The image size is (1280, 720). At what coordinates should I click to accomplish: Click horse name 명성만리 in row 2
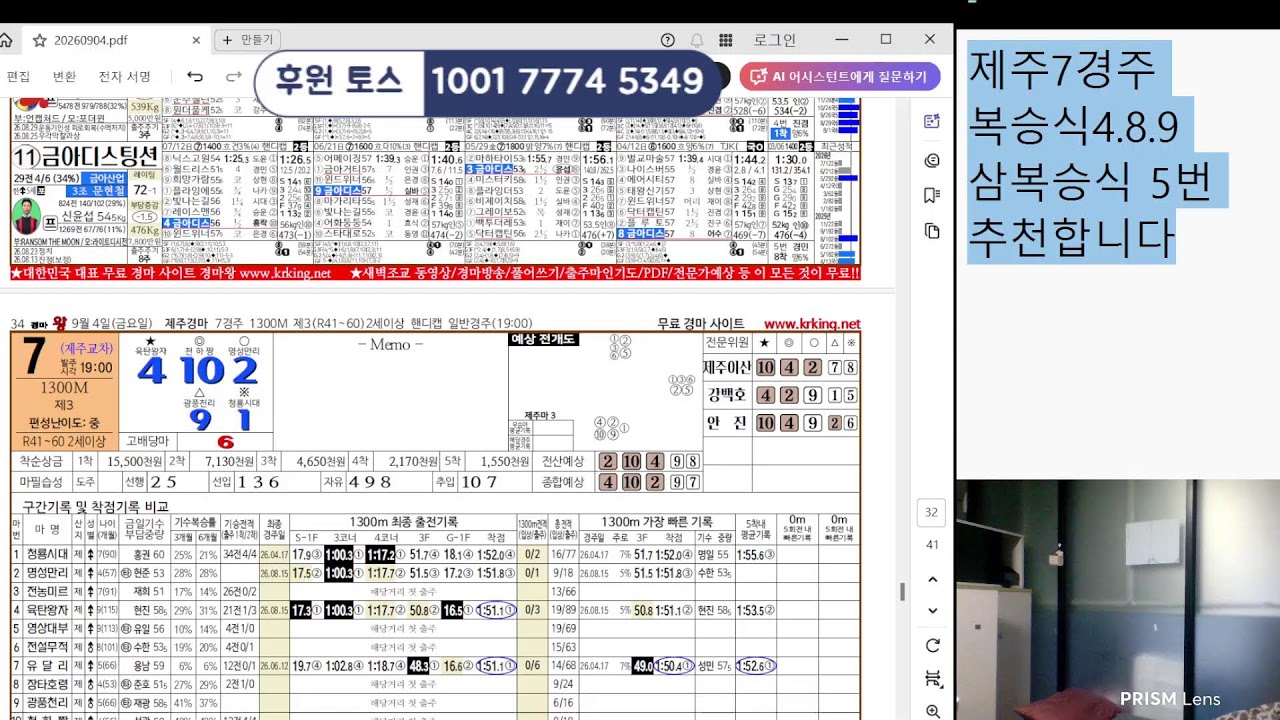tap(47, 573)
